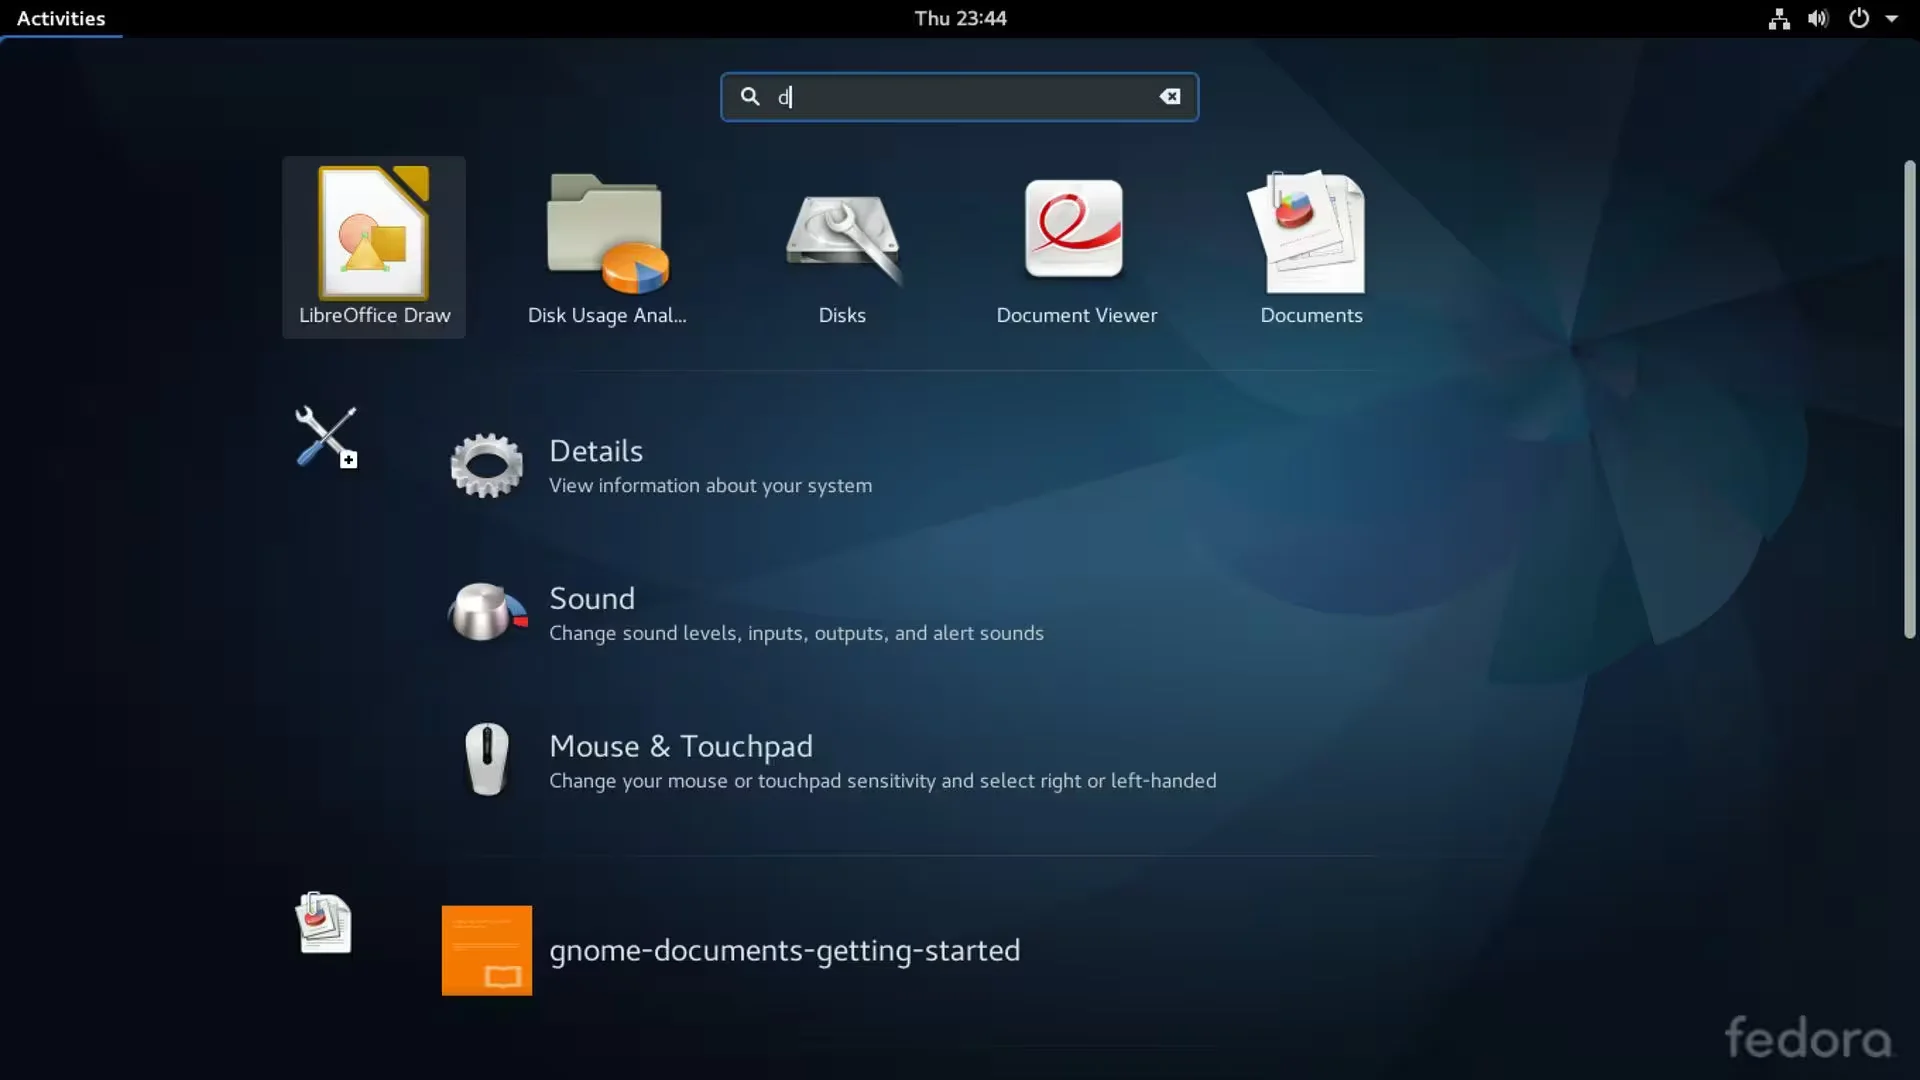1920x1080 pixels.
Task: Open the Documents application icon
Action: pyautogui.click(x=1310, y=233)
